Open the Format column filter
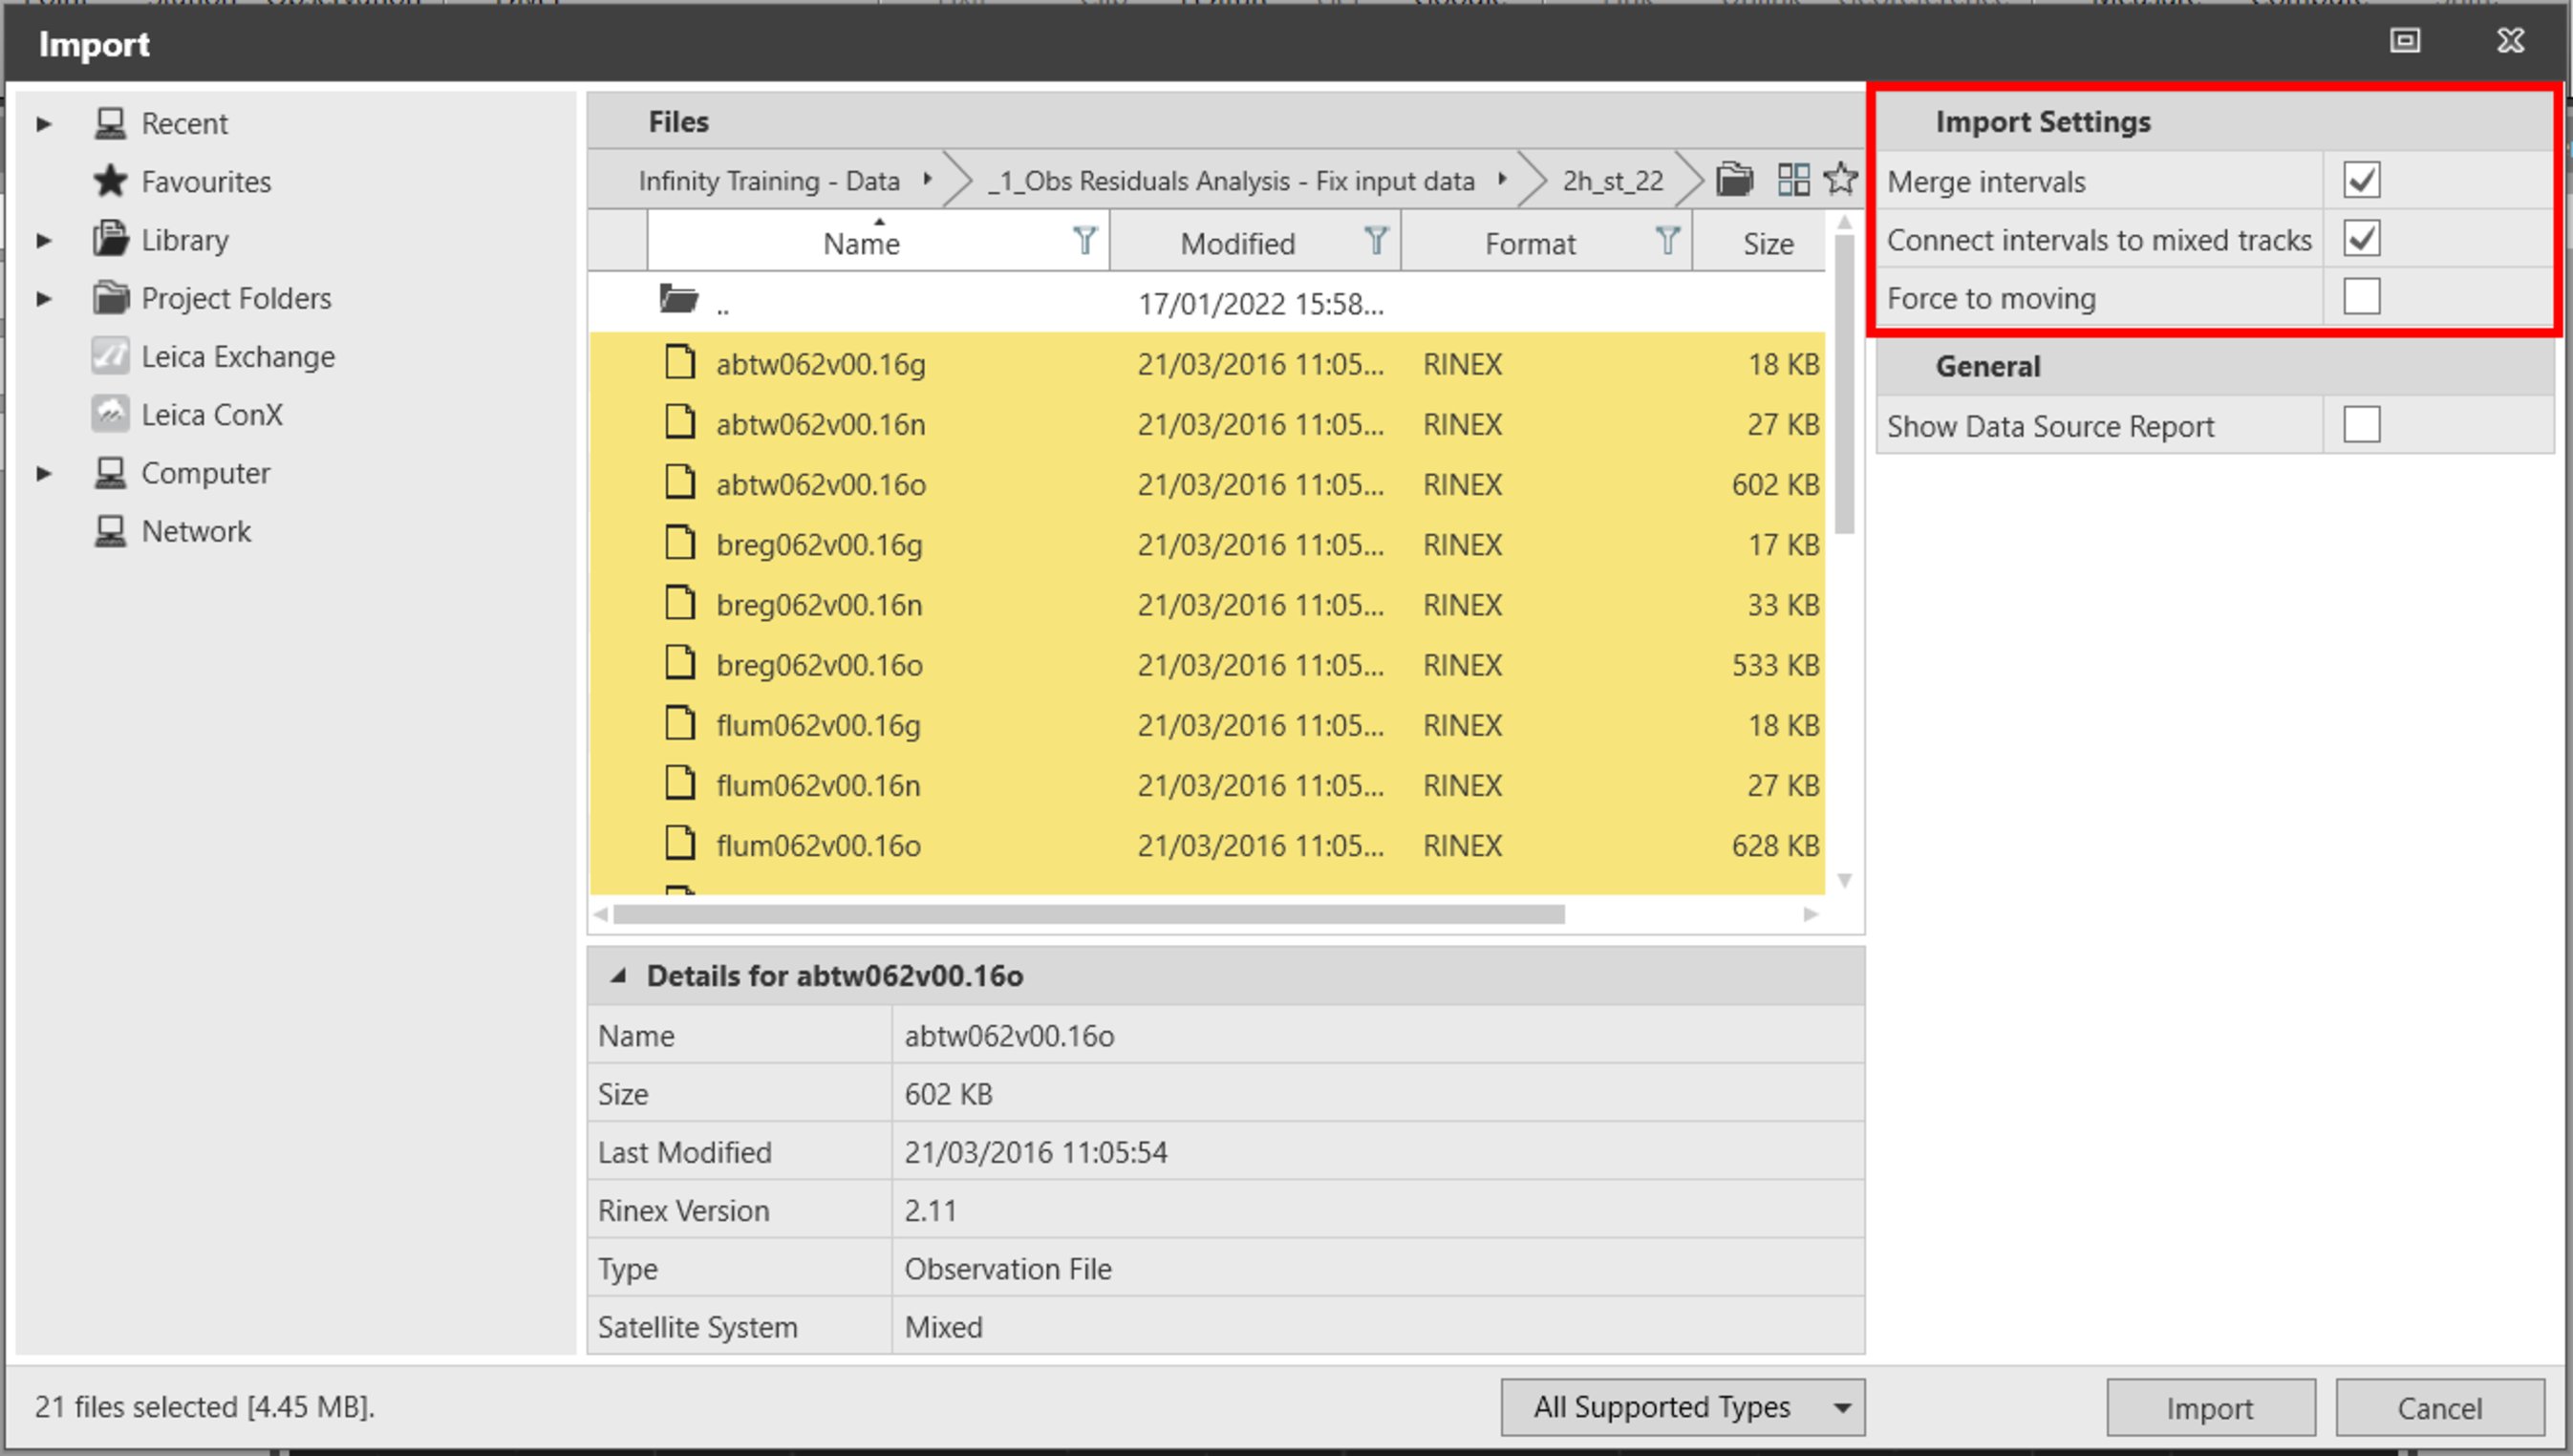 1667,241
